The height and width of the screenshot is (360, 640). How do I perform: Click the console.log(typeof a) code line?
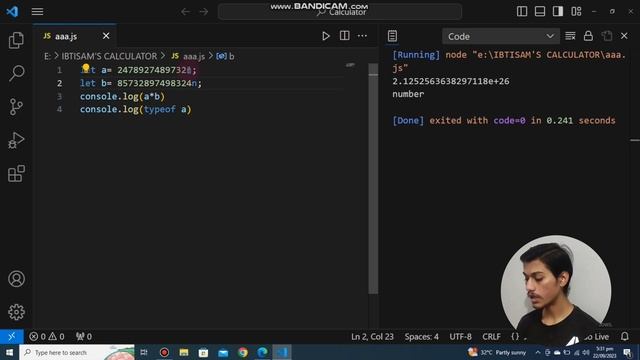point(136,109)
